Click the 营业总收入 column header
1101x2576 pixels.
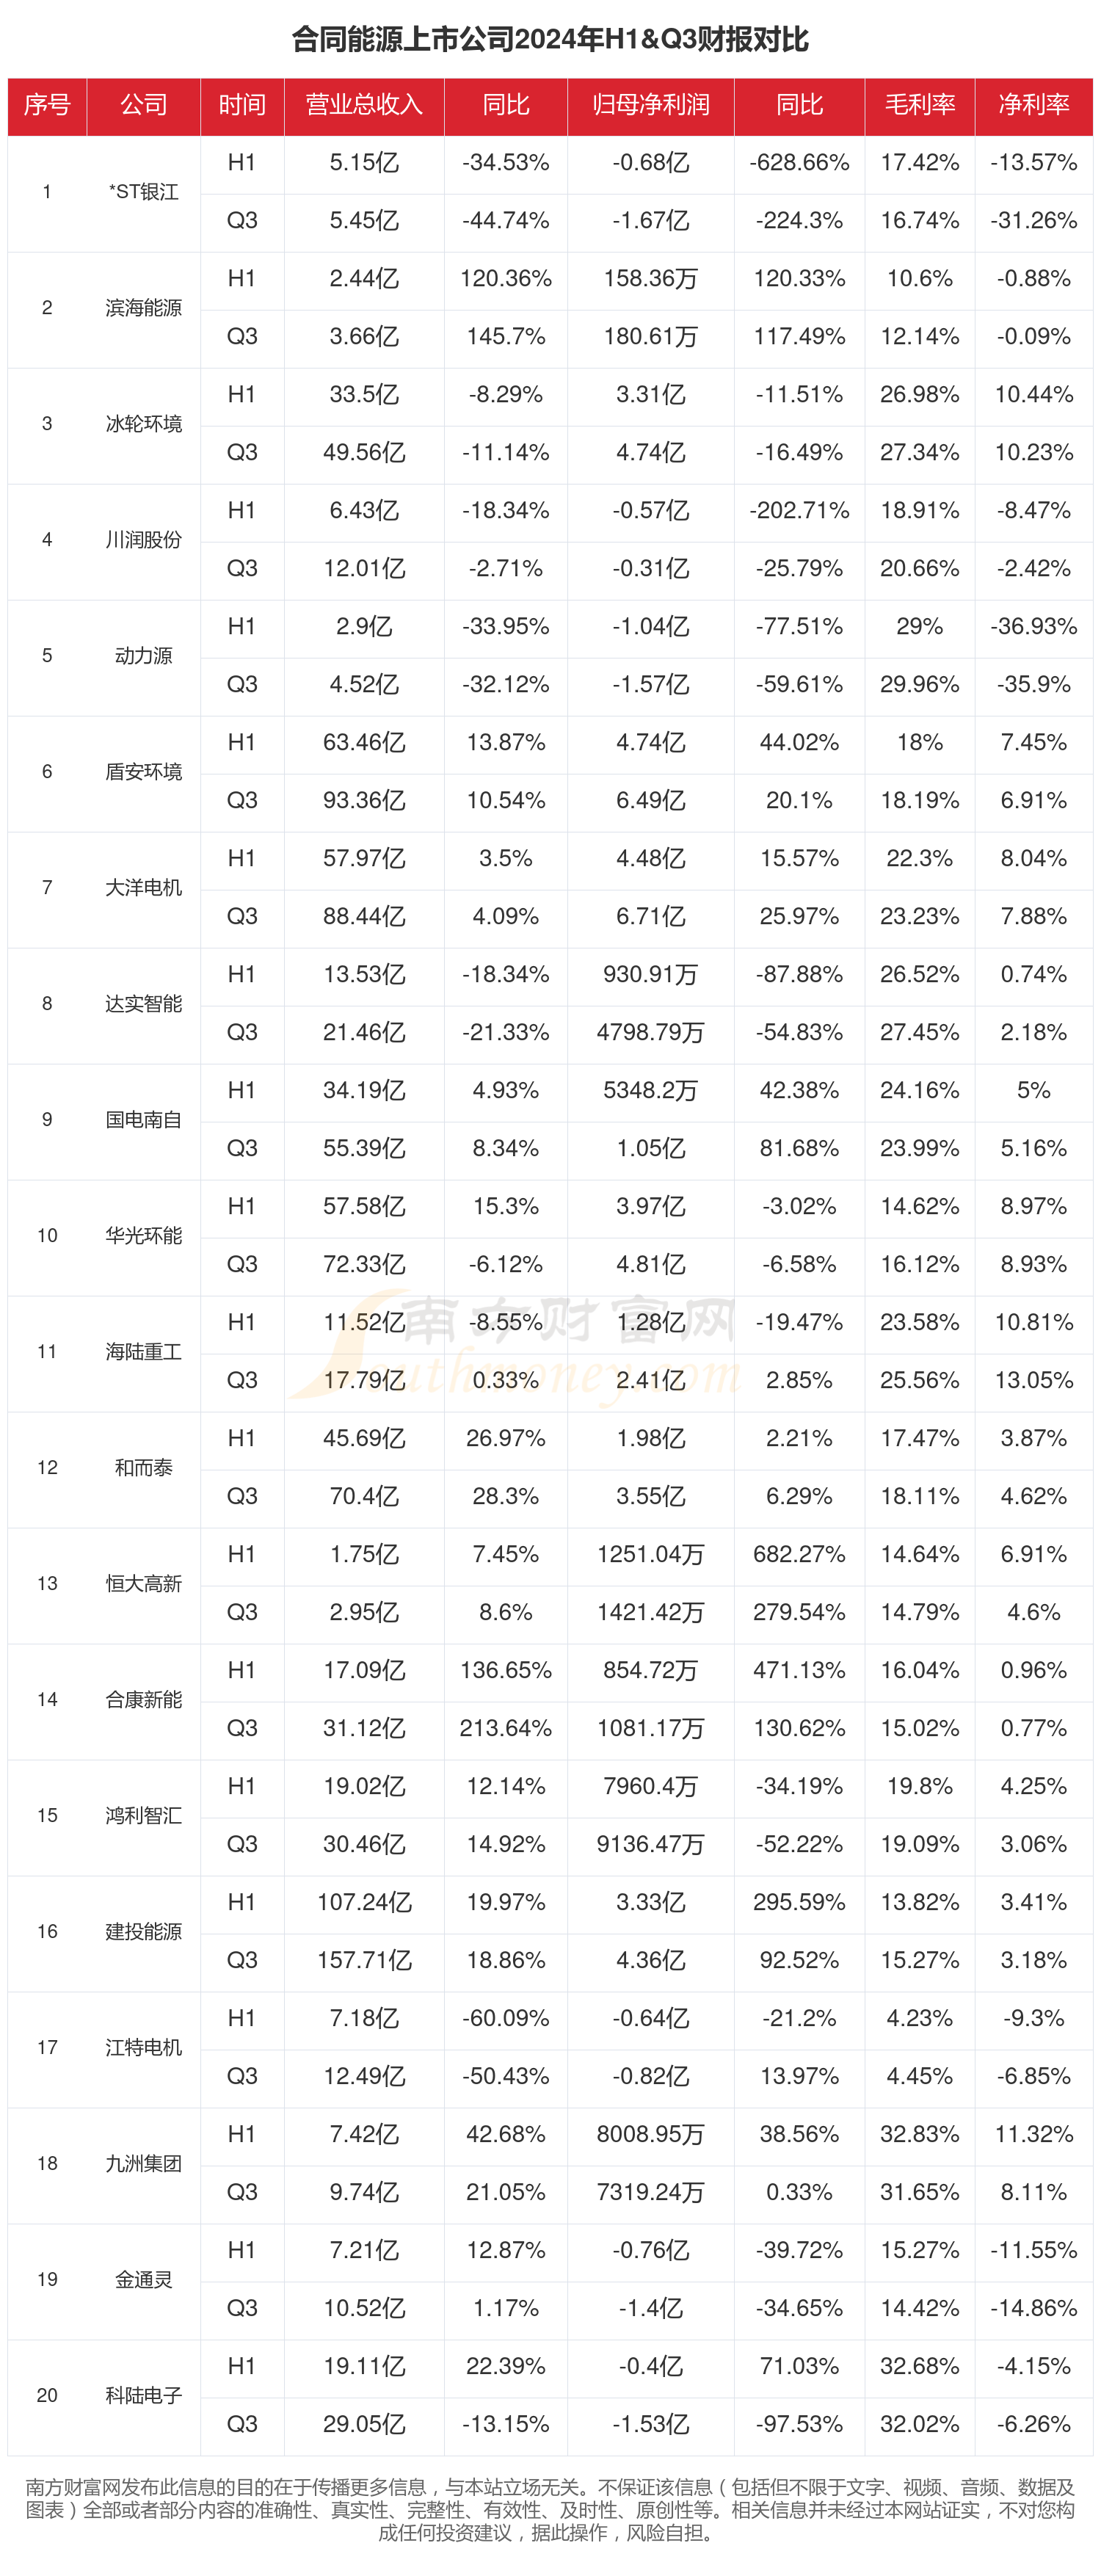(x=364, y=105)
